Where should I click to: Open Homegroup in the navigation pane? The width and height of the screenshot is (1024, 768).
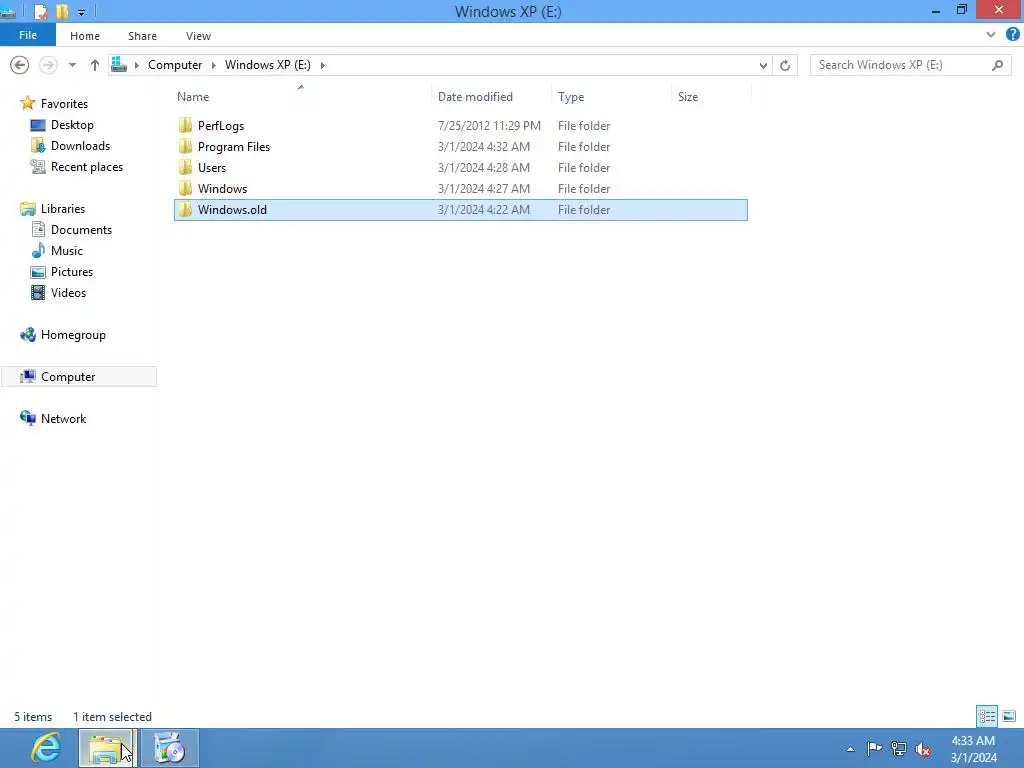(72, 335)
